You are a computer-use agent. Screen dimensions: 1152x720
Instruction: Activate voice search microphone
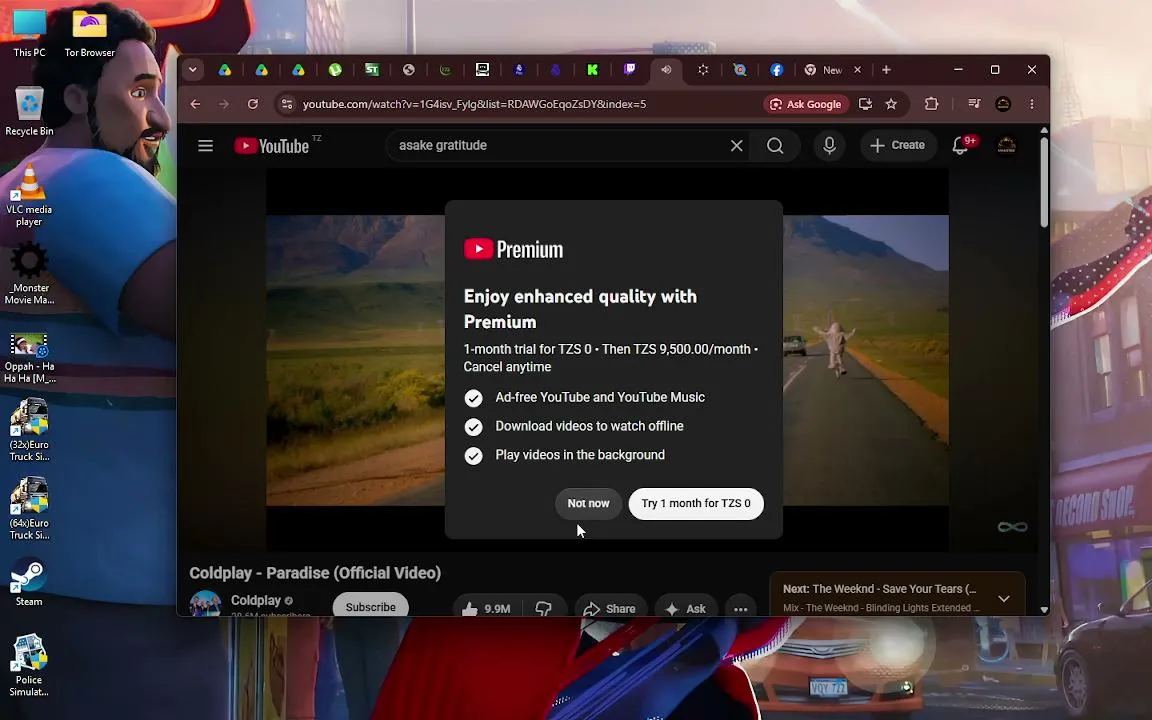pyautogui.click(x=829, y=145)
